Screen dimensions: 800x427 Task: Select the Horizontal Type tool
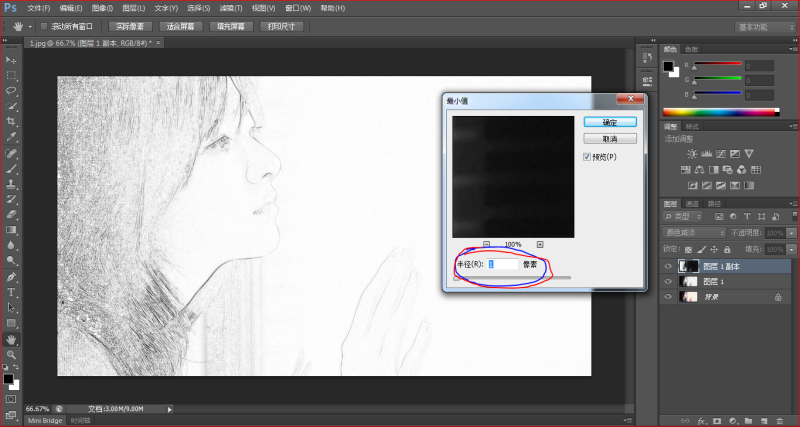(12, 292)
